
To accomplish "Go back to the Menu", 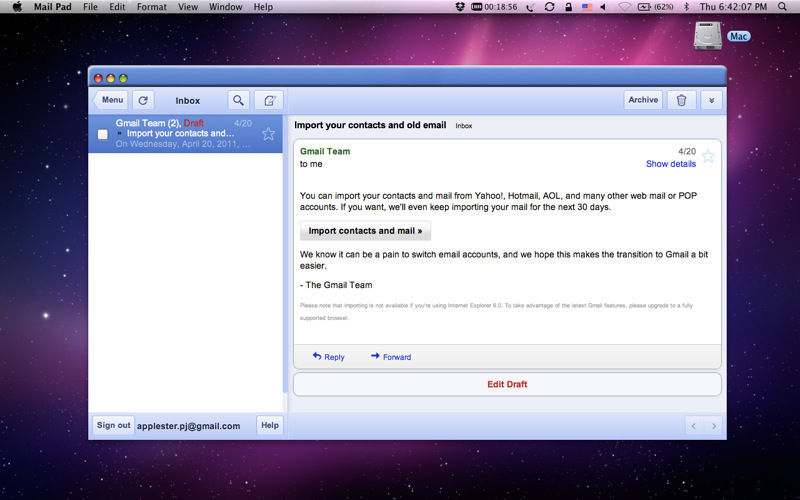I will [111, 100].
